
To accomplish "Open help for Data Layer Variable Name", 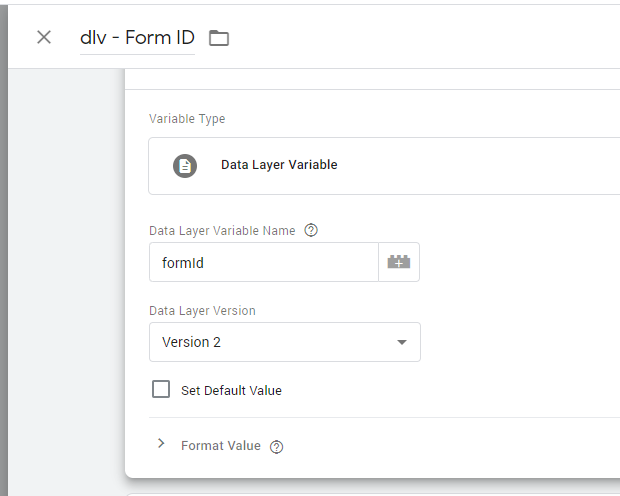I will (x=311, y=230).
